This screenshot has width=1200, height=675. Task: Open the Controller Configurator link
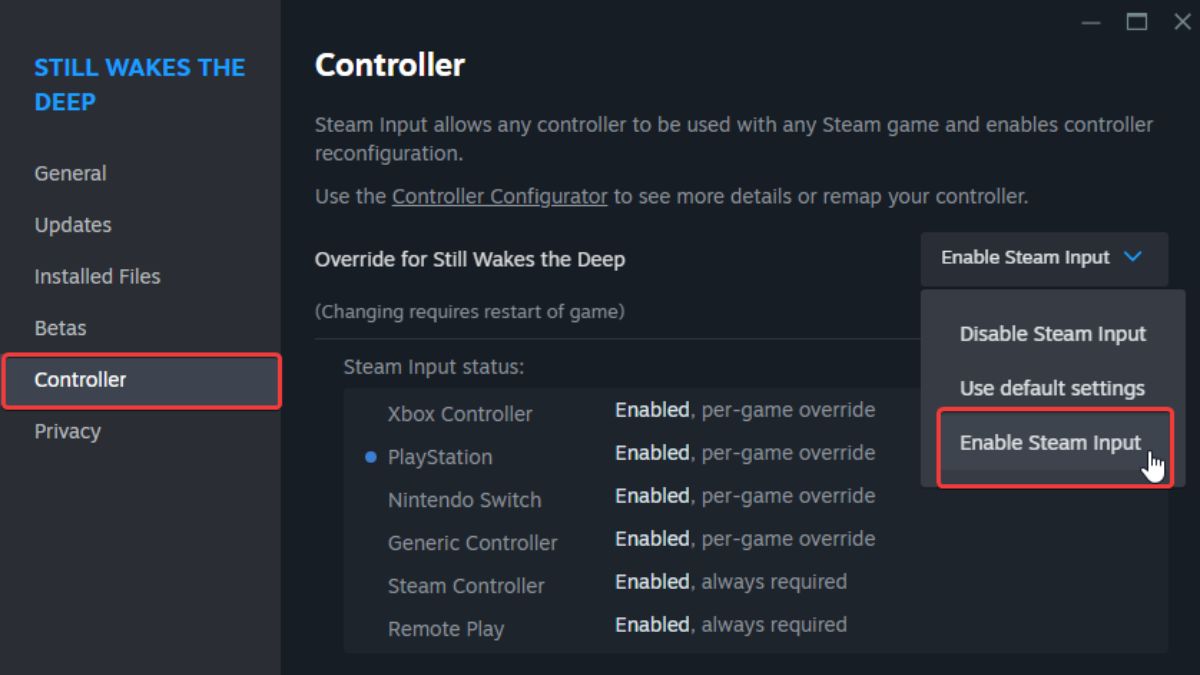(x=500, y=197)
